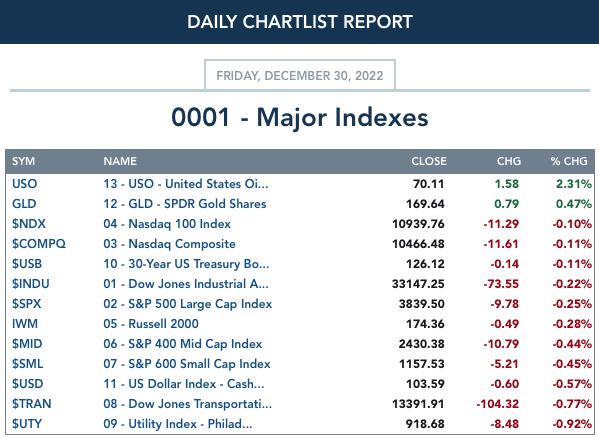Viewport: 599px width, 439px height.
Task: Click the Dow Jones Industrial name link
Action: tap(186, 283)
